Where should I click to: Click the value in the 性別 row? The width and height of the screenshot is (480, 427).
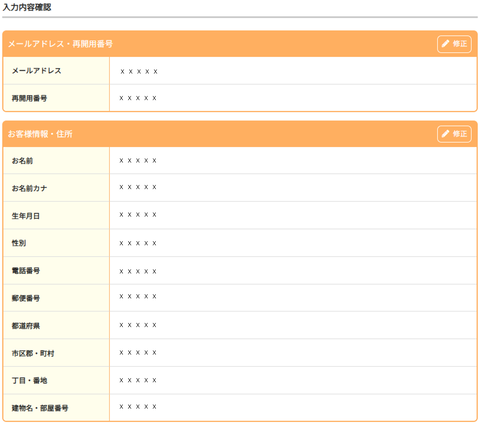tap(138, 243)
